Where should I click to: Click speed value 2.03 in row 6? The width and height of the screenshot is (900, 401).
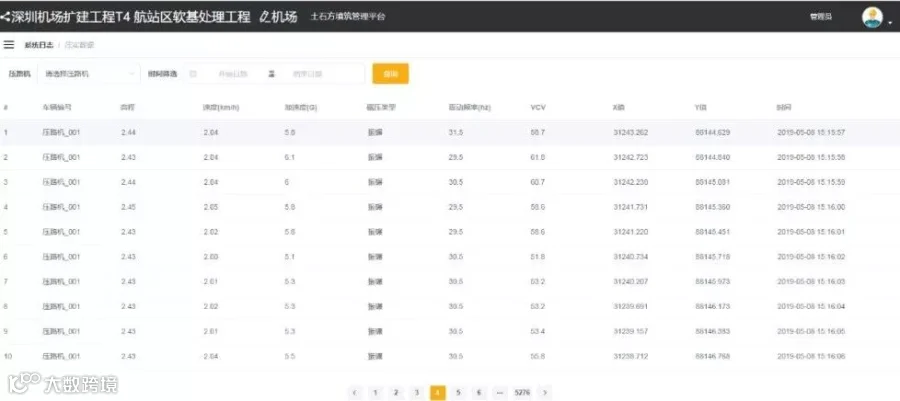[x=211, y=257]
